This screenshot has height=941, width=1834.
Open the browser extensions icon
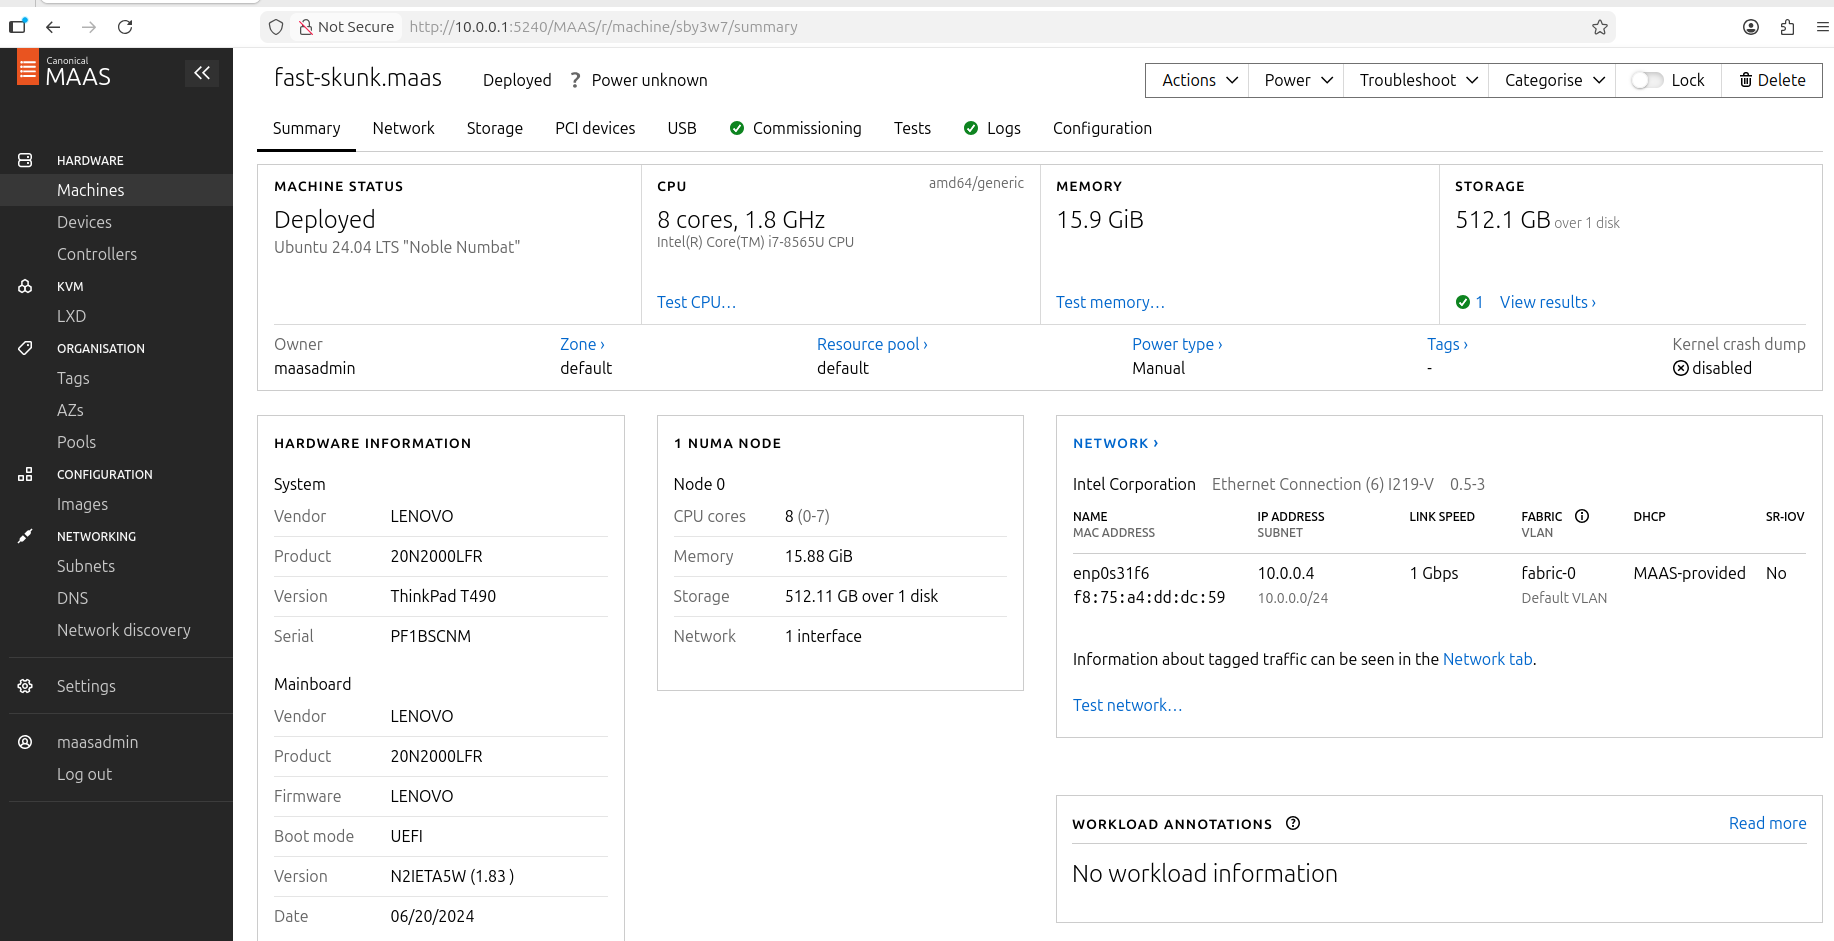(1787, 27)
